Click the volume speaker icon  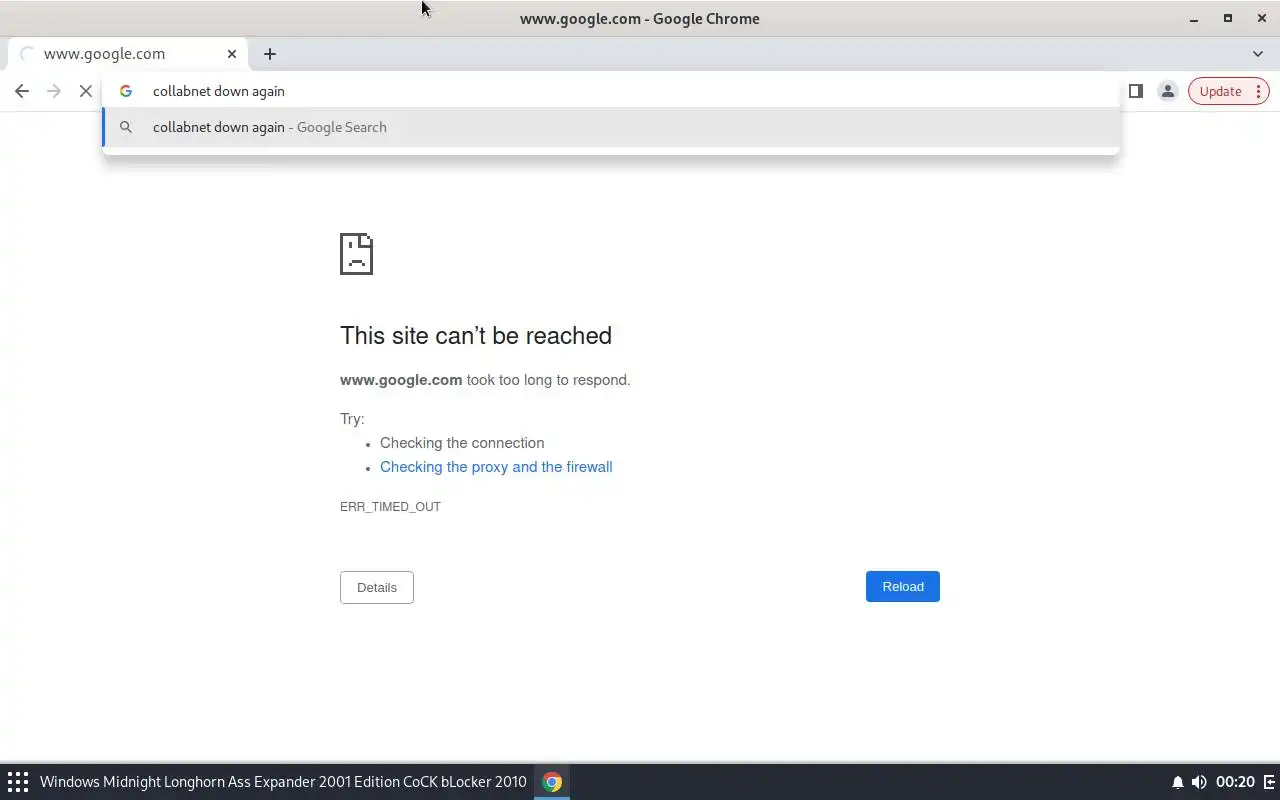pyautogui.click(x=1199, y=782)
